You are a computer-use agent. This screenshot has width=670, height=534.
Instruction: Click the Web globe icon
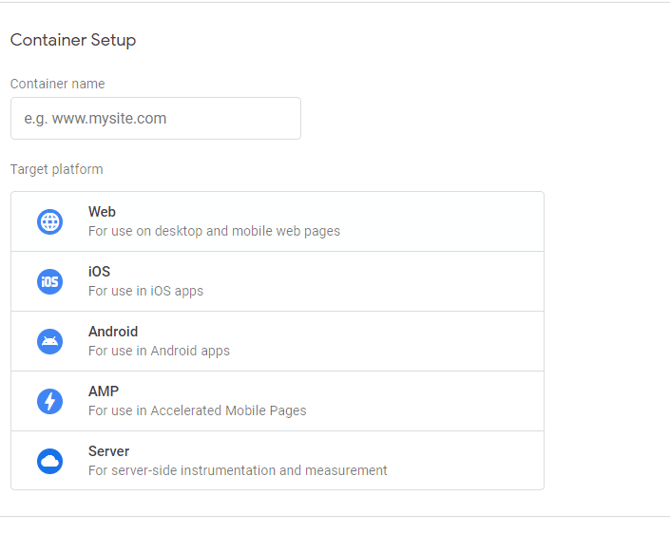pos(50,222)
